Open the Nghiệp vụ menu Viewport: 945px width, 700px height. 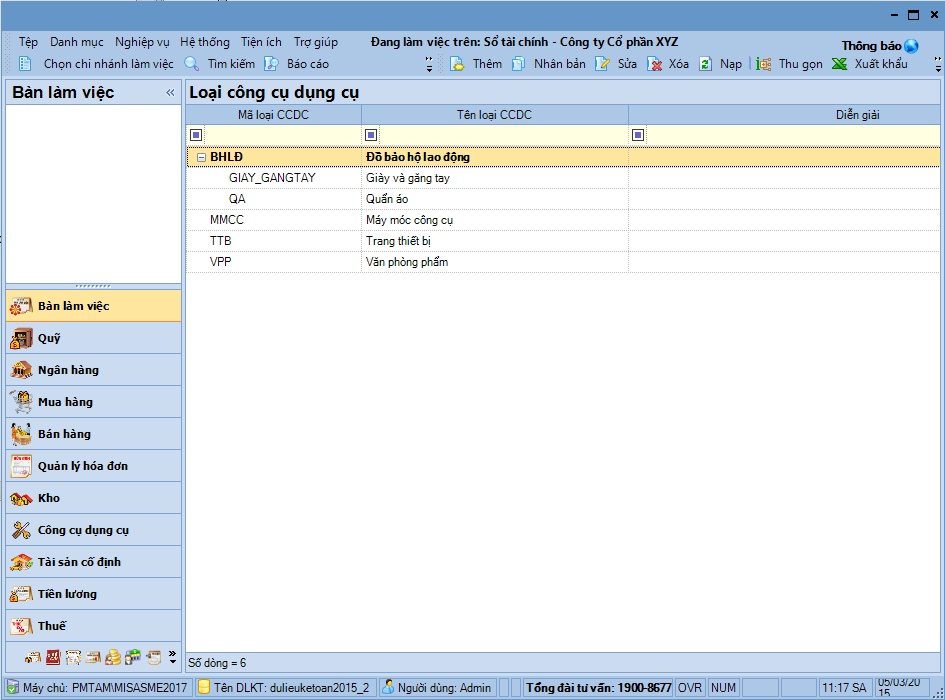(142, 42)
